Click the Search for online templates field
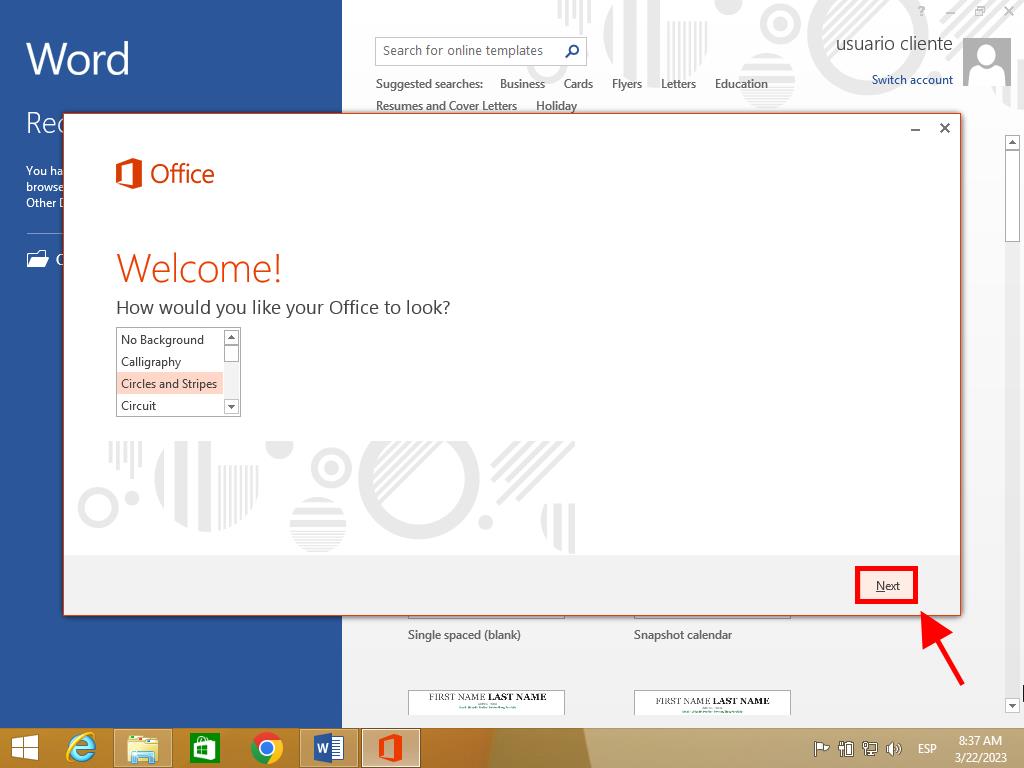 [465, 51]
